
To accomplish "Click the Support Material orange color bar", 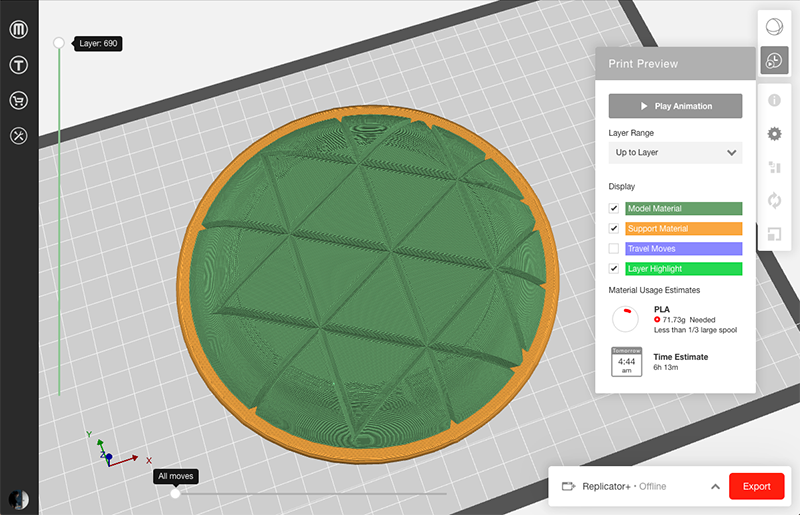I will tap(683, 229).
